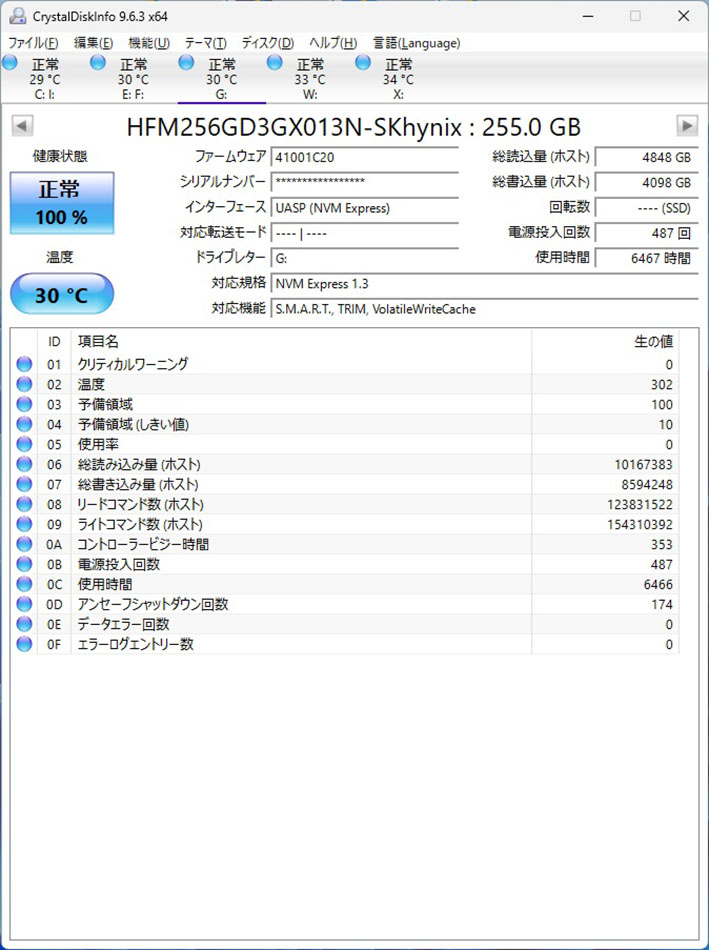Click the transfer mode field ---- | ----

pyautogui.click(x=365, y=233)
